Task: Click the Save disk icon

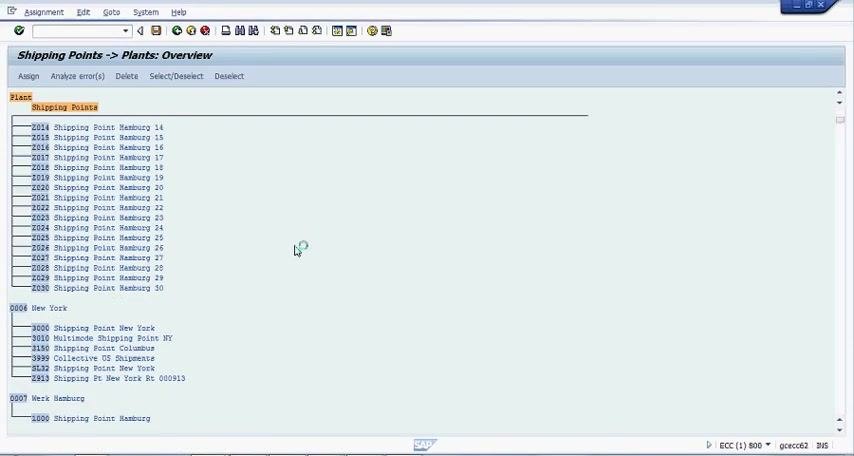Action: [x=156, y=31]
